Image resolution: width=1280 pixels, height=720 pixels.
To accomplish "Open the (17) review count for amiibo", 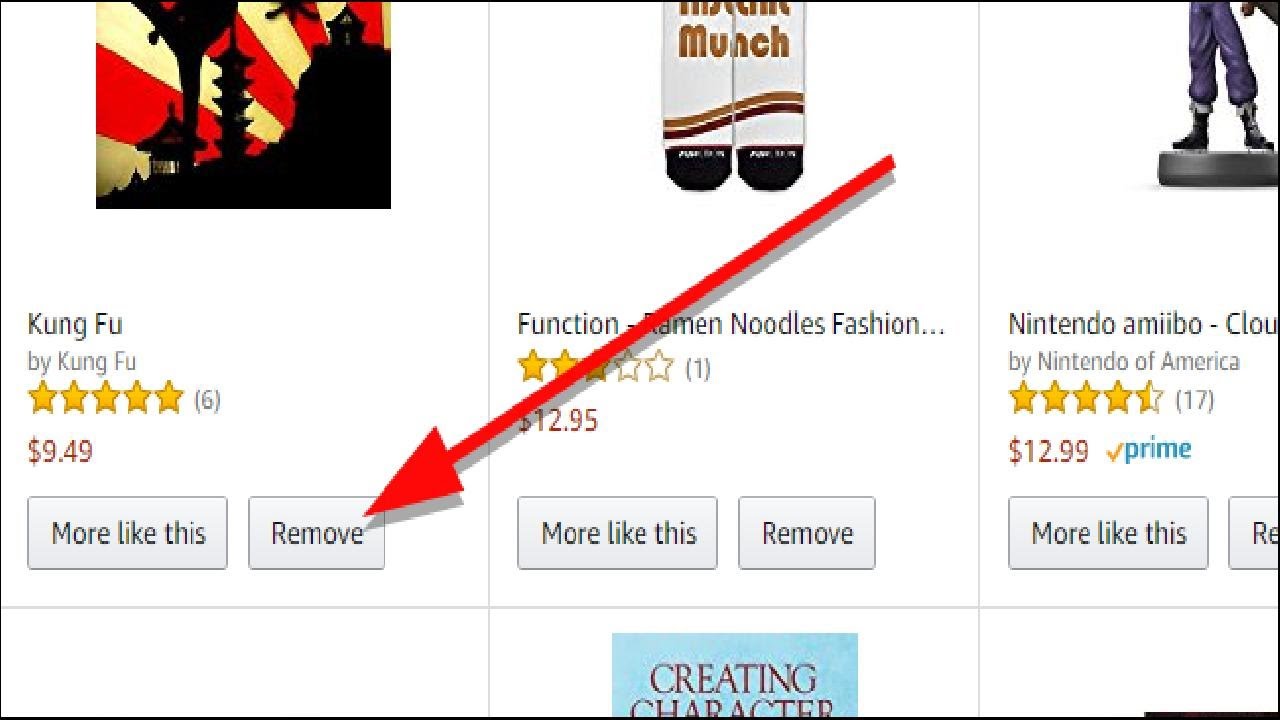I will [x=1194, y=400].
